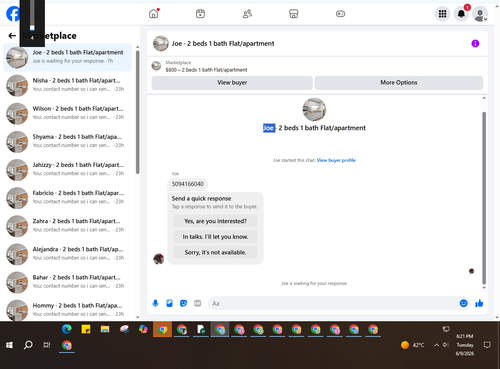Click the system tray volume icon
The height and width of the screenshot is (369, 500).
[x=446, y=345]
